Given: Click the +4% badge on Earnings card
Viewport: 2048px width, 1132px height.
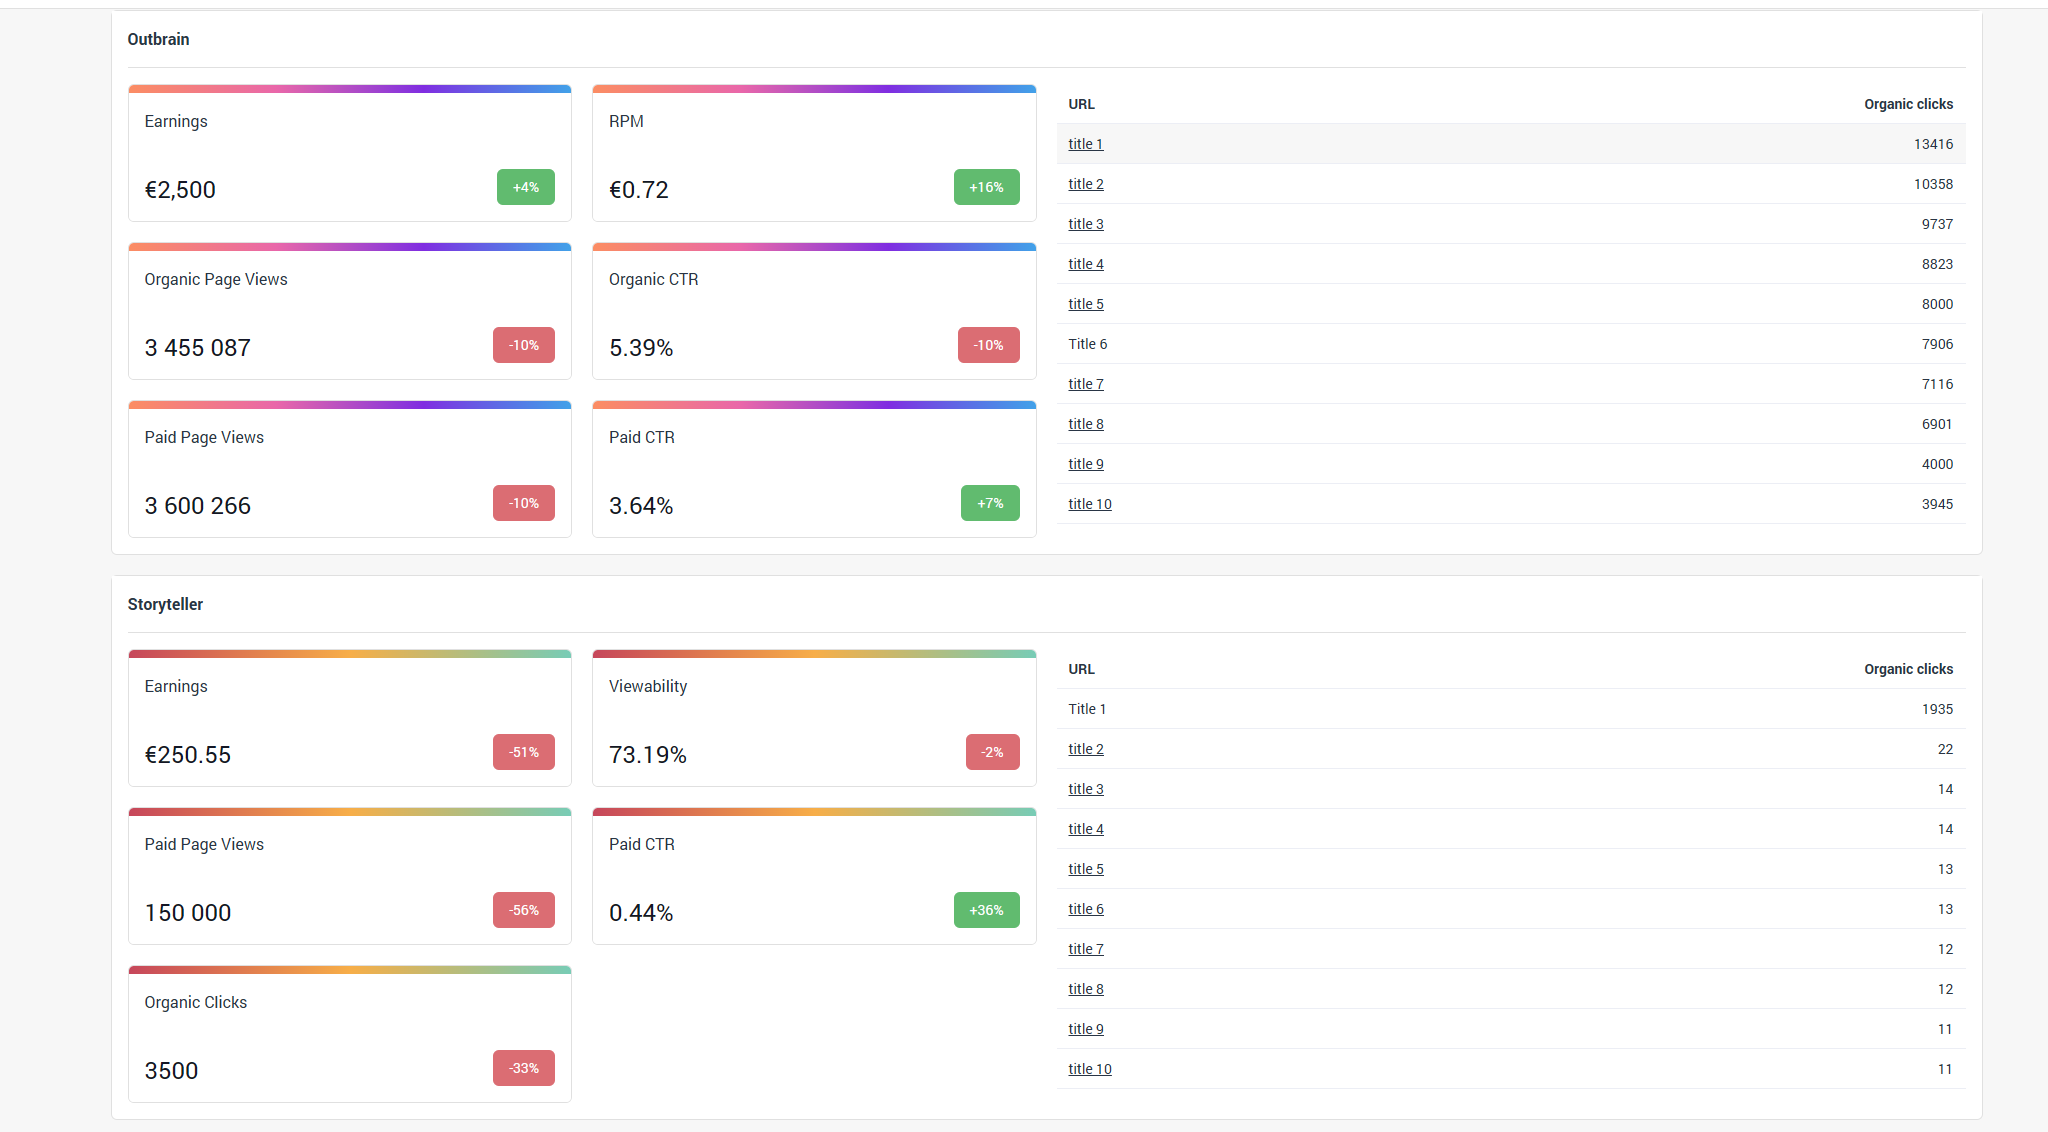Looking at the screenshot, I should (525, 187).
